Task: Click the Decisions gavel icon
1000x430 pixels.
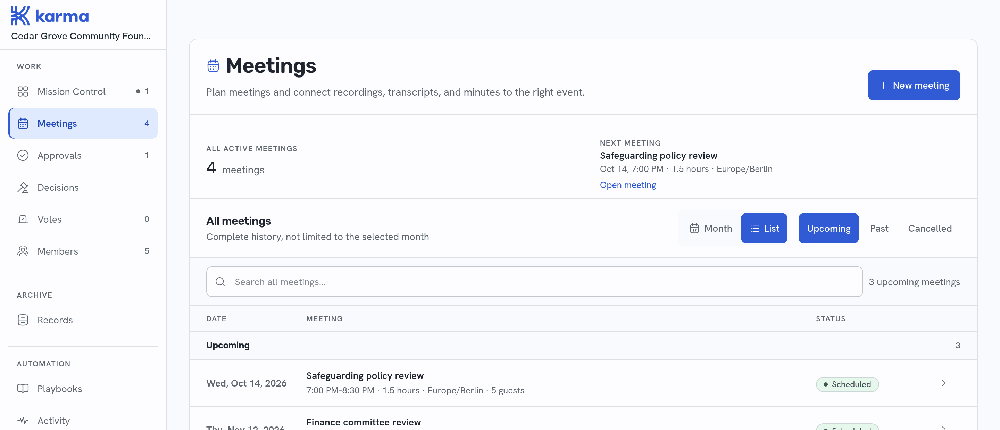Action: (23, 187)
